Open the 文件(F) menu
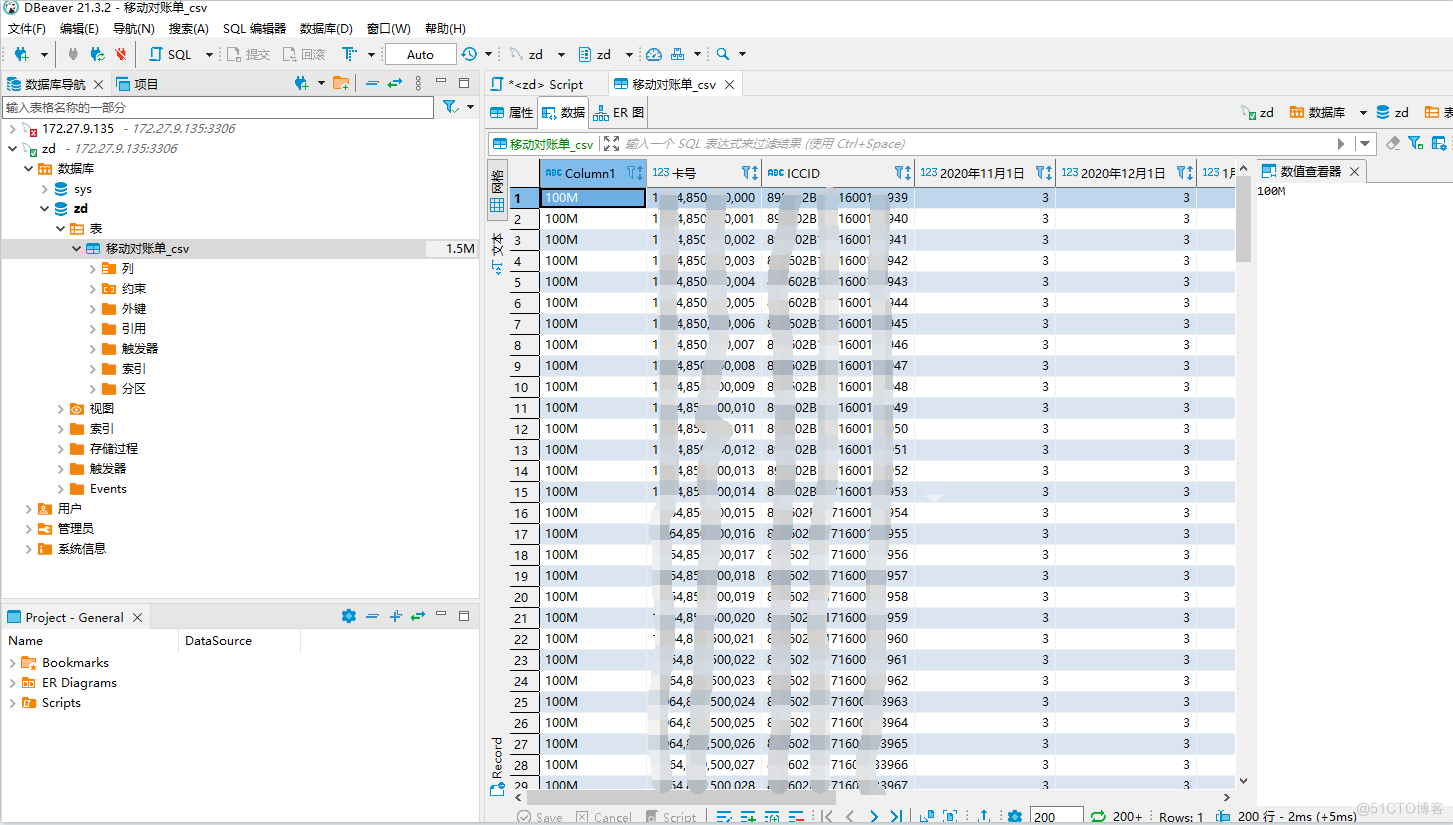The width and height of the screenshot is (1453, 825). (27, 29)
